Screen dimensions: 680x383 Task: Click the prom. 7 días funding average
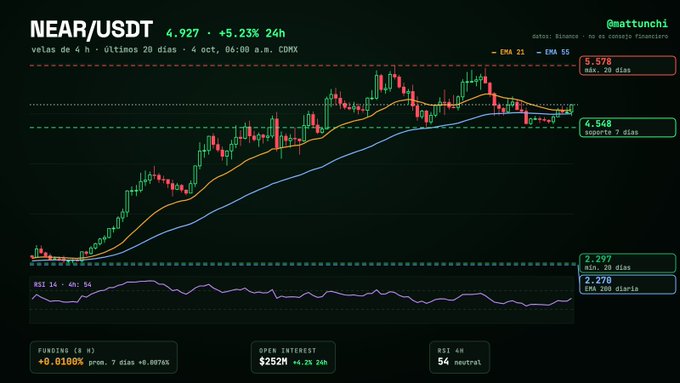coord(129,362)
